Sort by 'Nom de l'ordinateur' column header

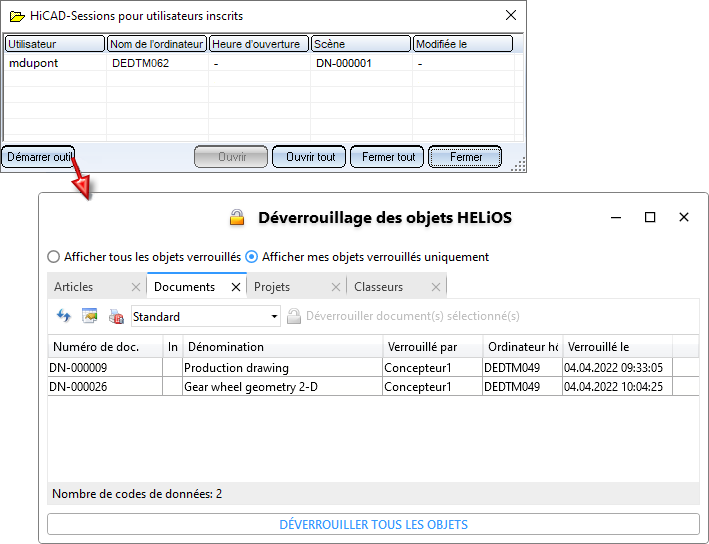[x=157, y=44]
